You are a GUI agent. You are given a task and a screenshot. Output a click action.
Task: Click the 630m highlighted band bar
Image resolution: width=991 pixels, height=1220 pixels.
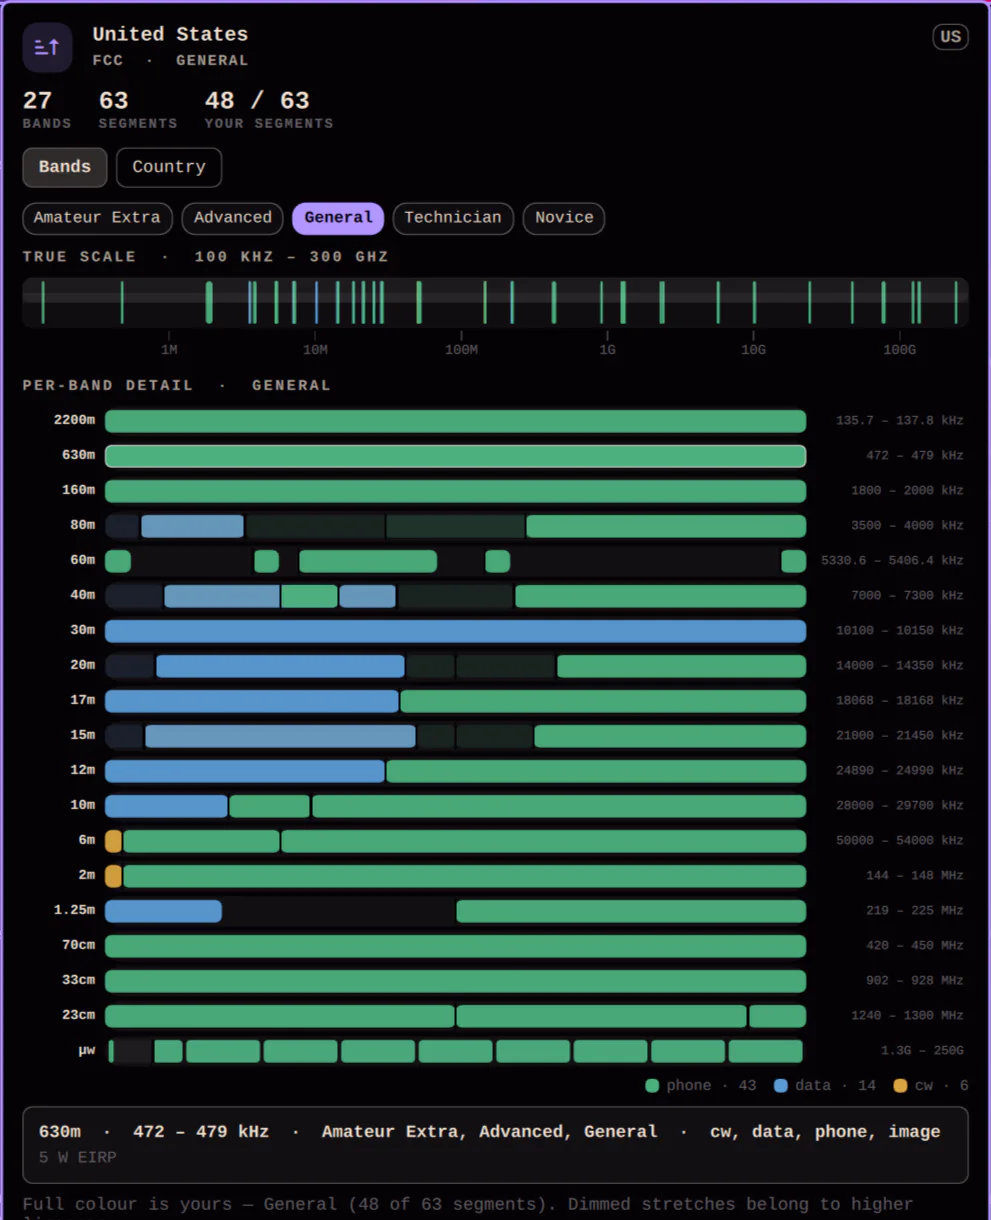pyautogui.click(x=455, y=456)
